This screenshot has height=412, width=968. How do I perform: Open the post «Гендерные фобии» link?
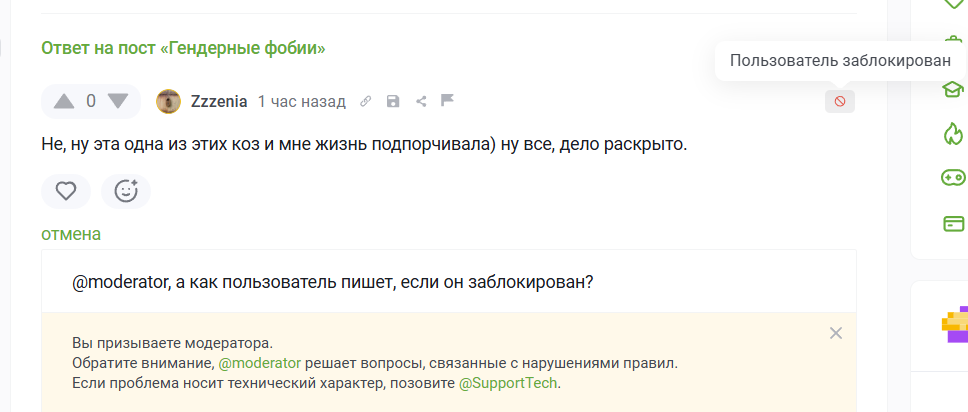click(183, 47)
